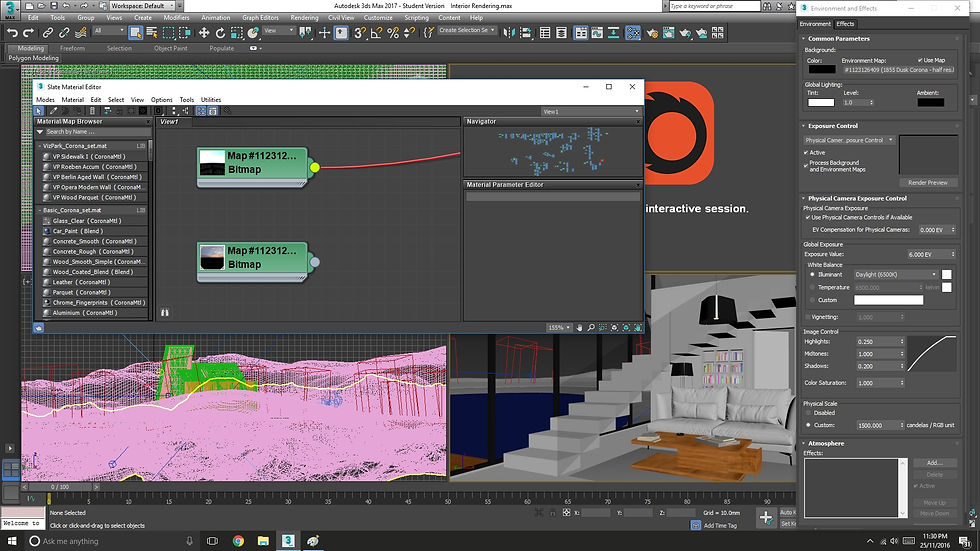The image size is (980, 551).
Task: Click Environment Map slot button
Action: tap(898, 70)
